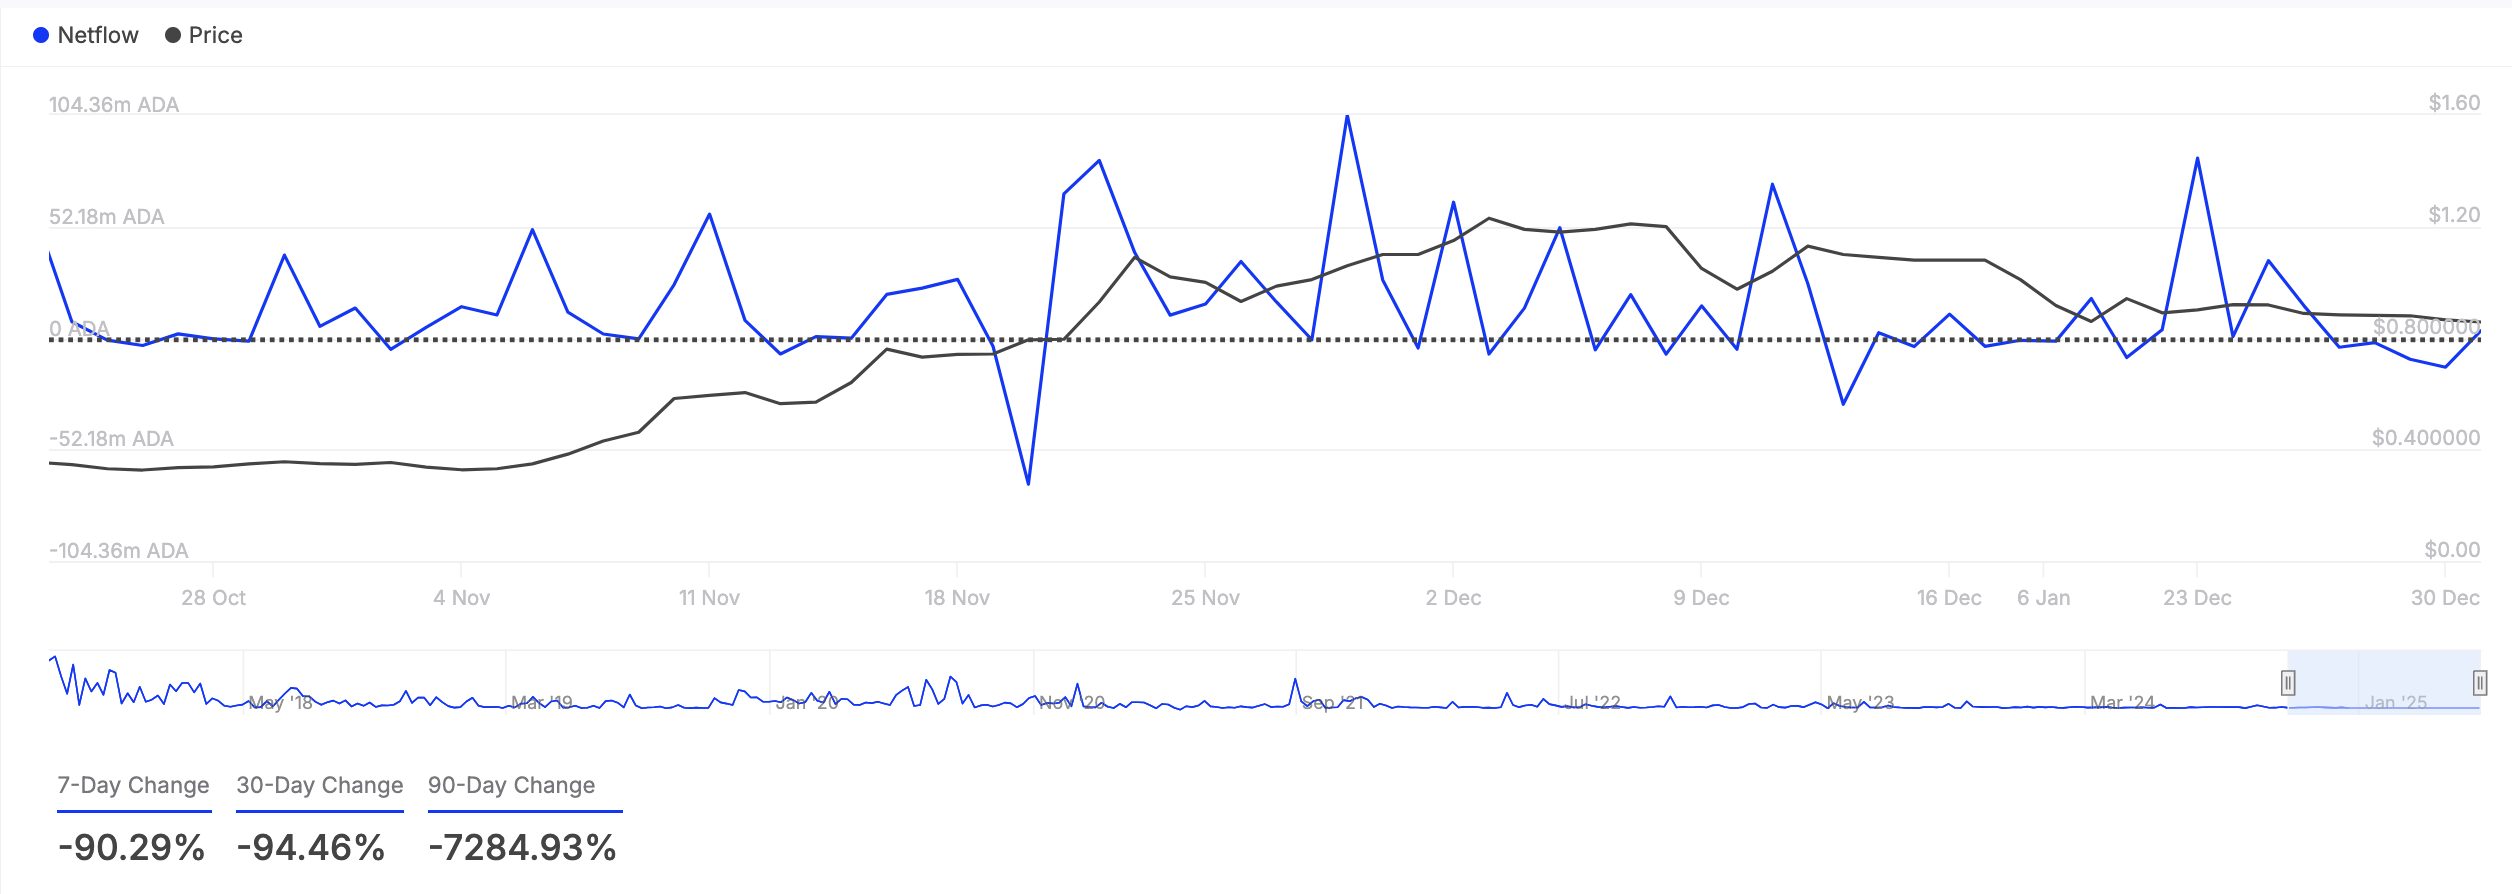Select the 90-Day Change tab
Image resolution: width=2512 pixels, height=894 pixels.
coord(511,786)
